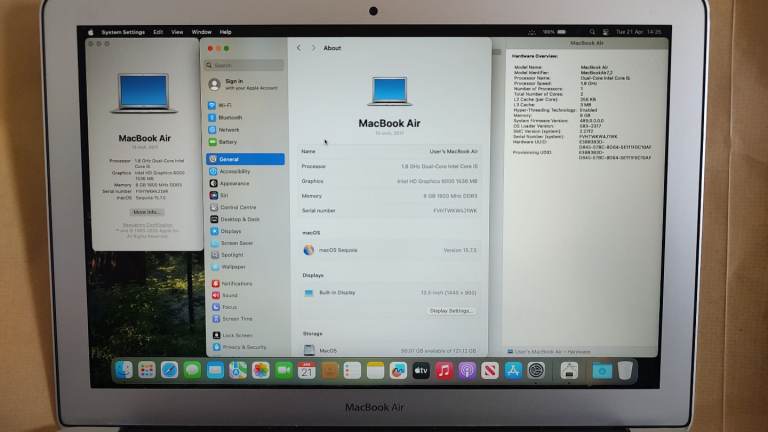Go back with the left chevron
Image resolution: width=768 pixels, height=432 pixels.
299,48
